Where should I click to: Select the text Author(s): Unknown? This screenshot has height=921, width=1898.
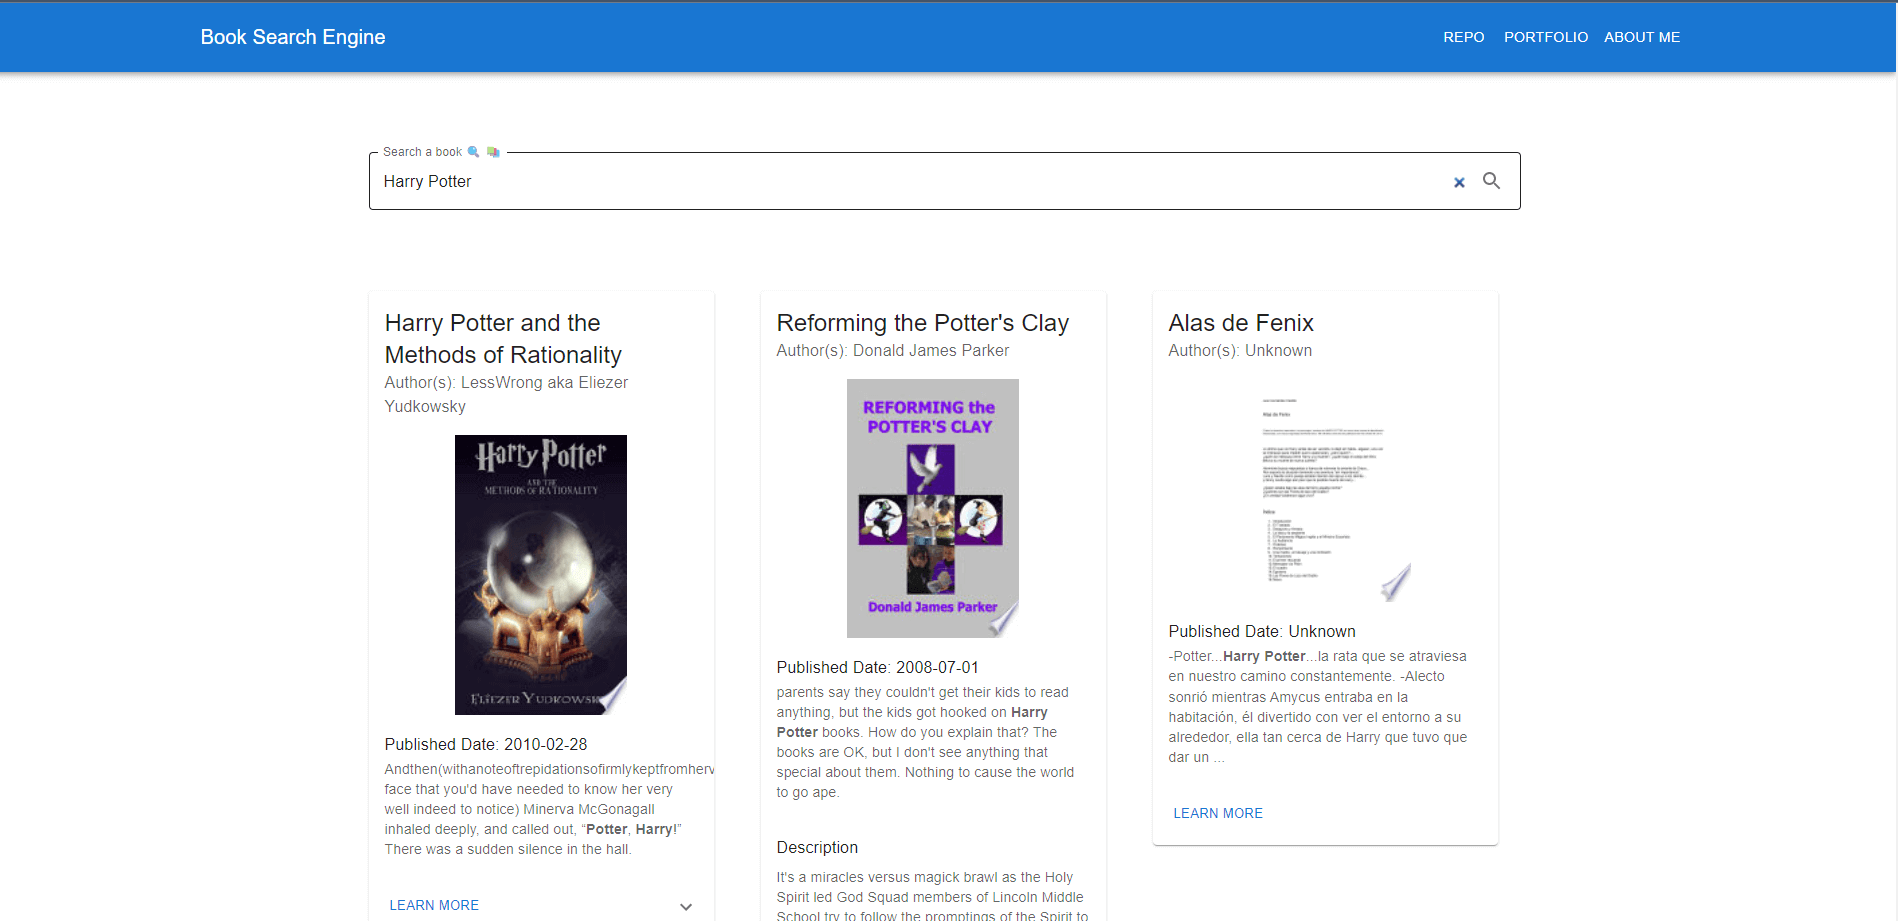1240,351
